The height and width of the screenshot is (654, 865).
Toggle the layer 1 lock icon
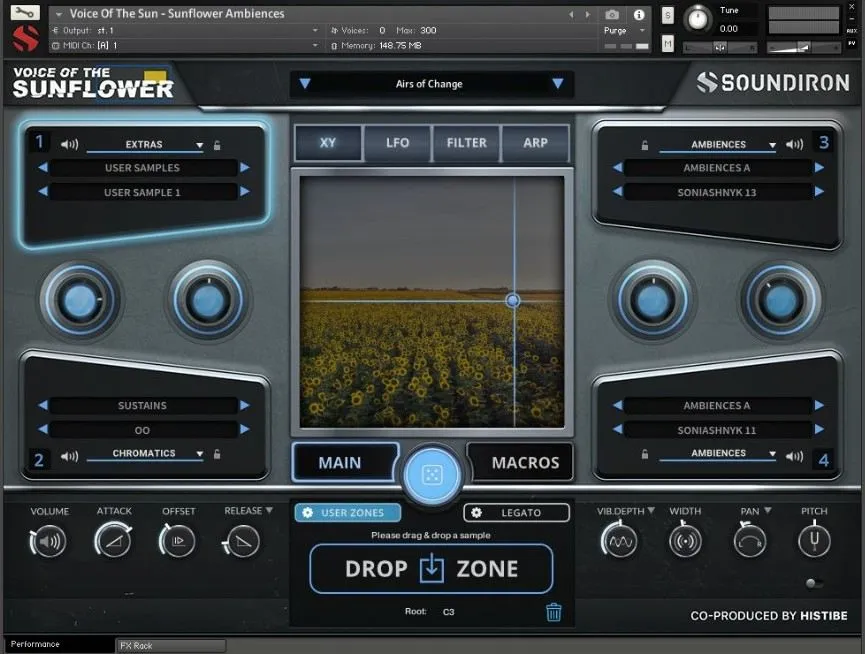217,145
